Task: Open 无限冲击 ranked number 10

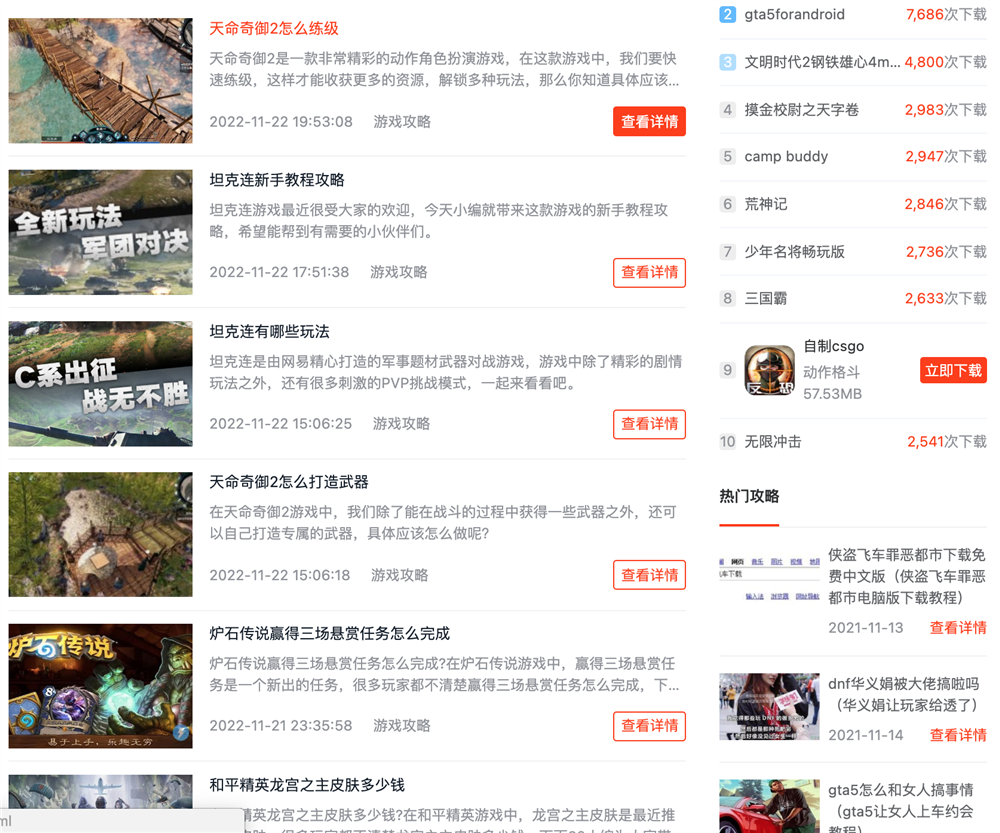Action: tap(772, 442)
